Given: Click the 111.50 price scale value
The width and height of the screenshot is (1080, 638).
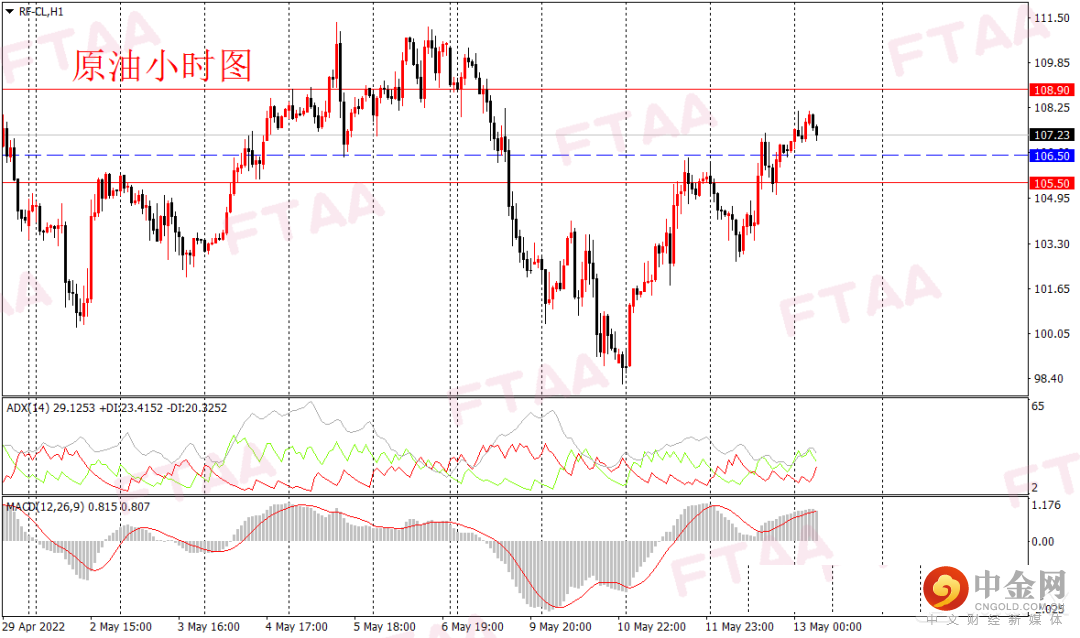Looking at the screenshot, I should pos(1052,19).
